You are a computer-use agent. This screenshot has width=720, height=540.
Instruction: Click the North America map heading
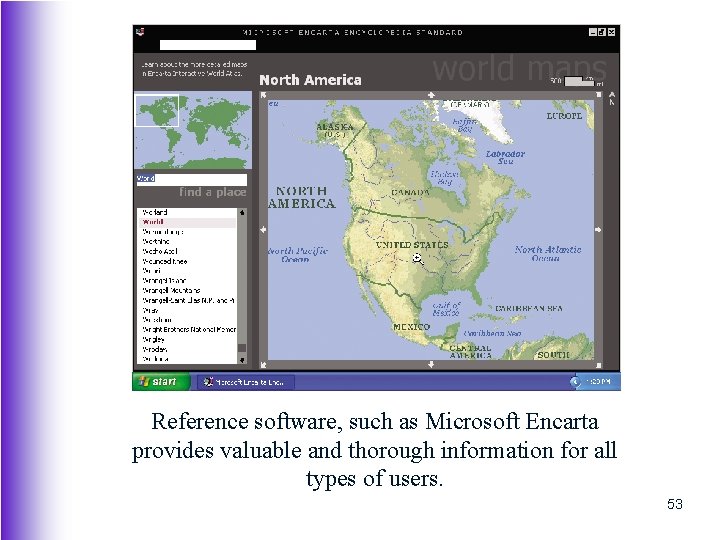(x=310, y=80)
